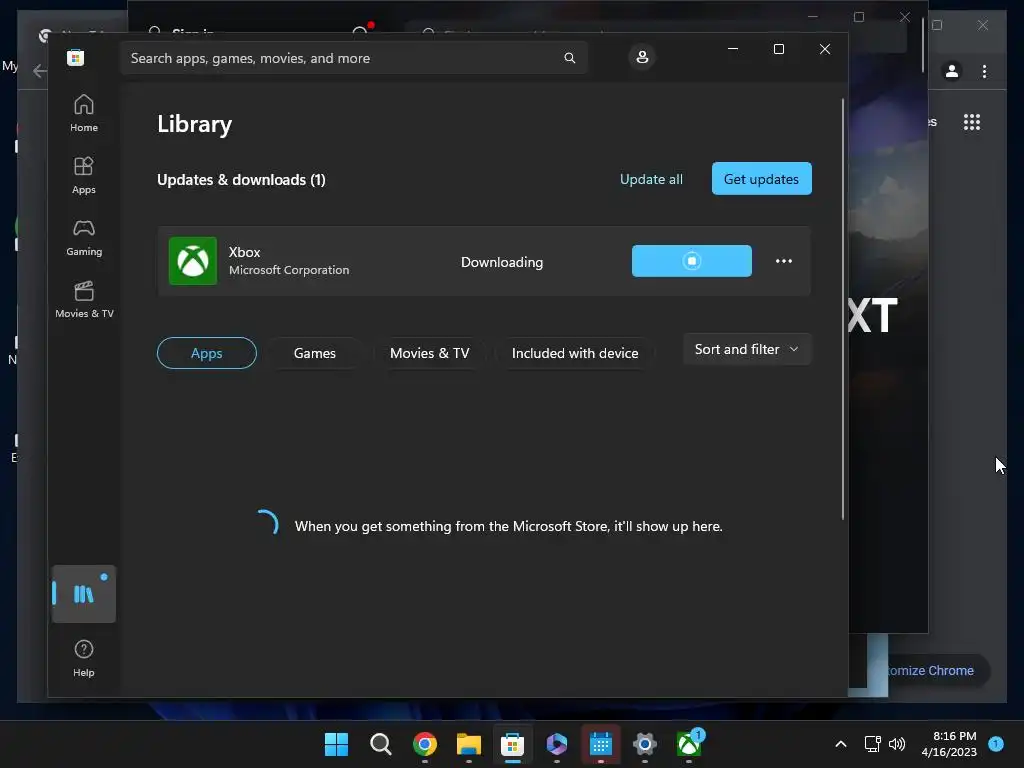Viewport: 1024px width, 768px height.
Task: Click the Microsoft Store logo icon
Action: 75,57
